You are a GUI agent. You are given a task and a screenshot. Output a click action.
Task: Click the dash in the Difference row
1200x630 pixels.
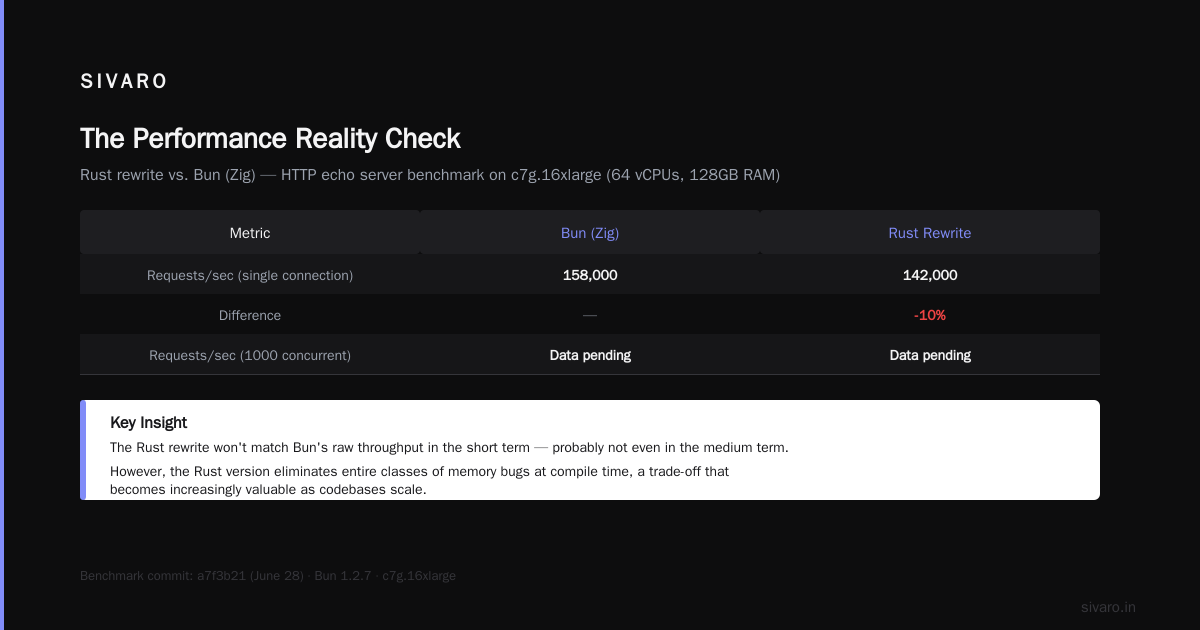590,315
